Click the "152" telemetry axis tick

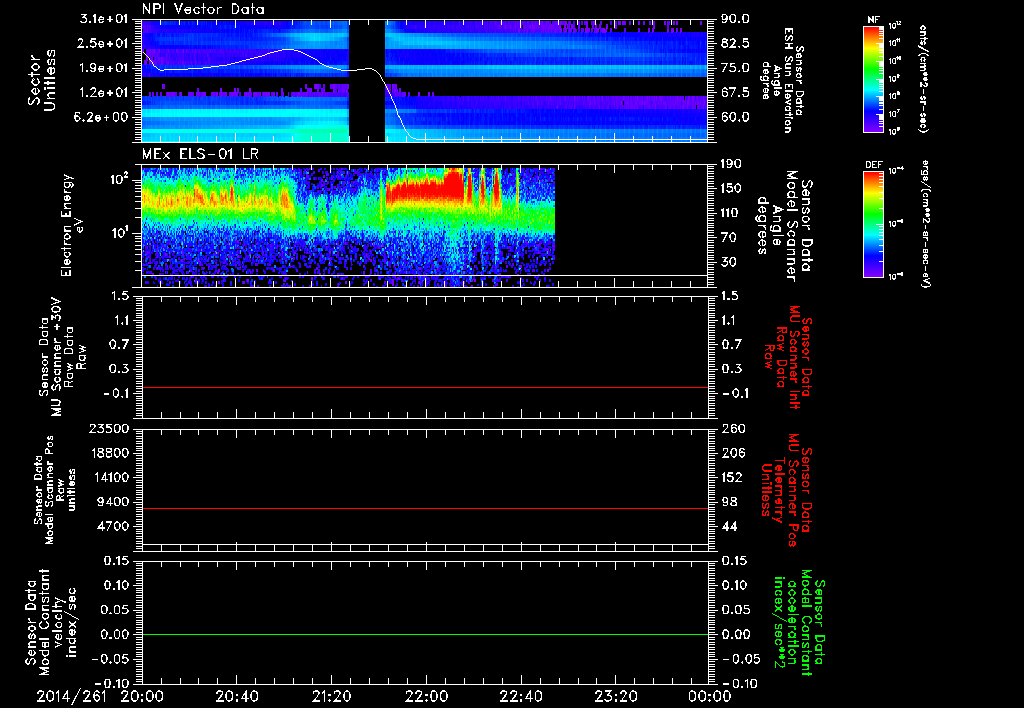click(731, 477)
